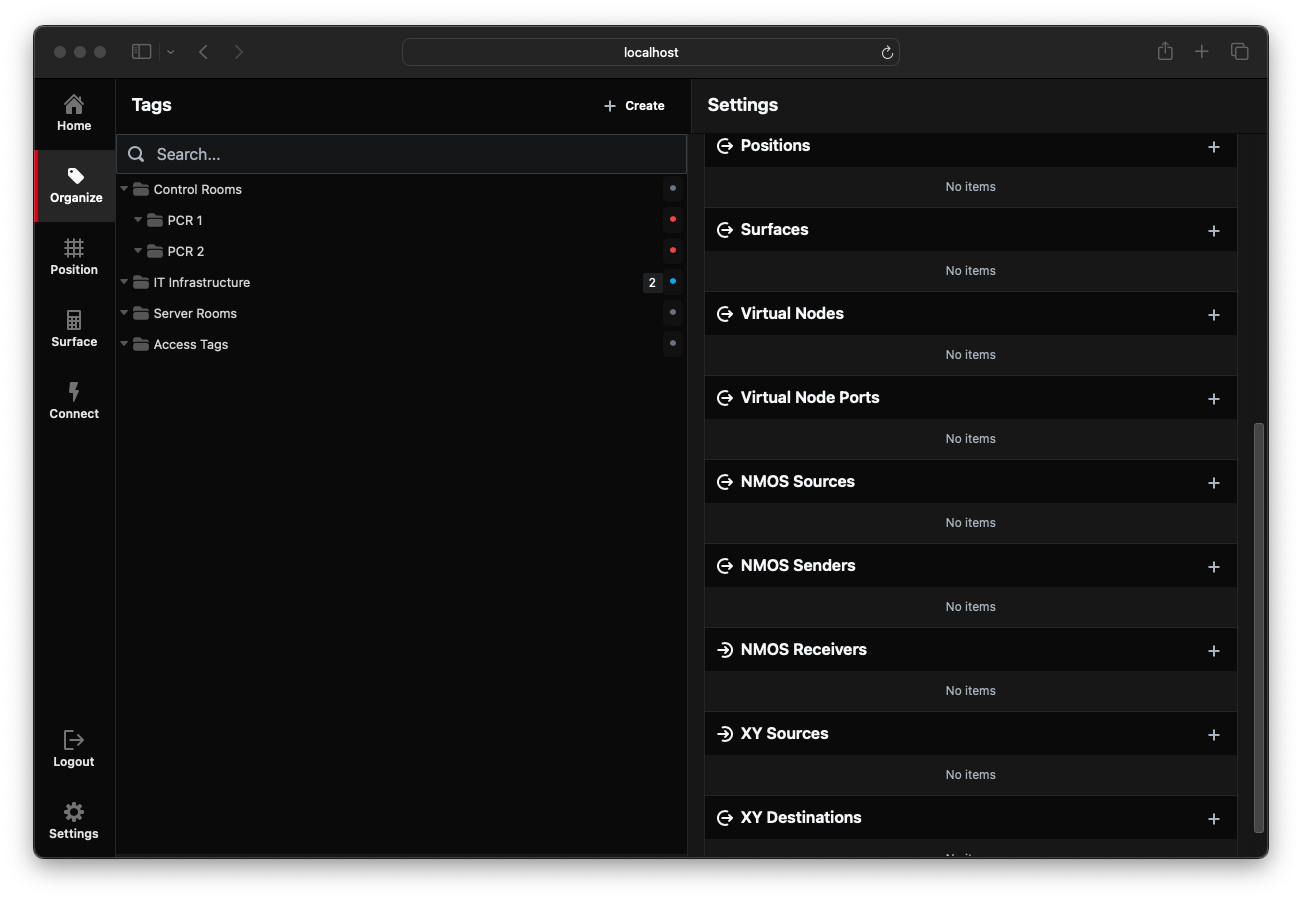Select the PCR 2 tag
Screen dimensions: 1302x900
coord(186,251)
